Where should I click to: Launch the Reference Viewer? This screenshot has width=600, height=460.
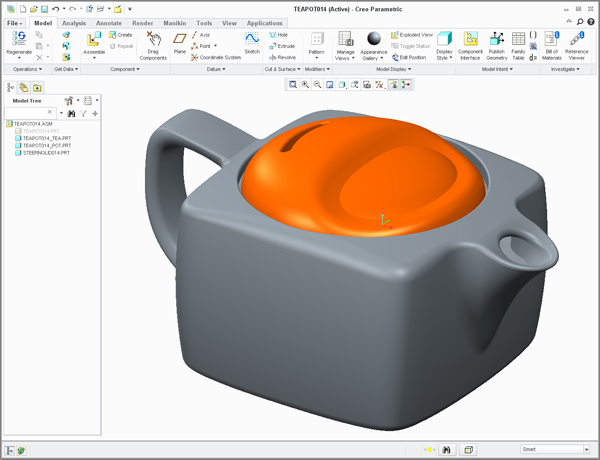577,43
